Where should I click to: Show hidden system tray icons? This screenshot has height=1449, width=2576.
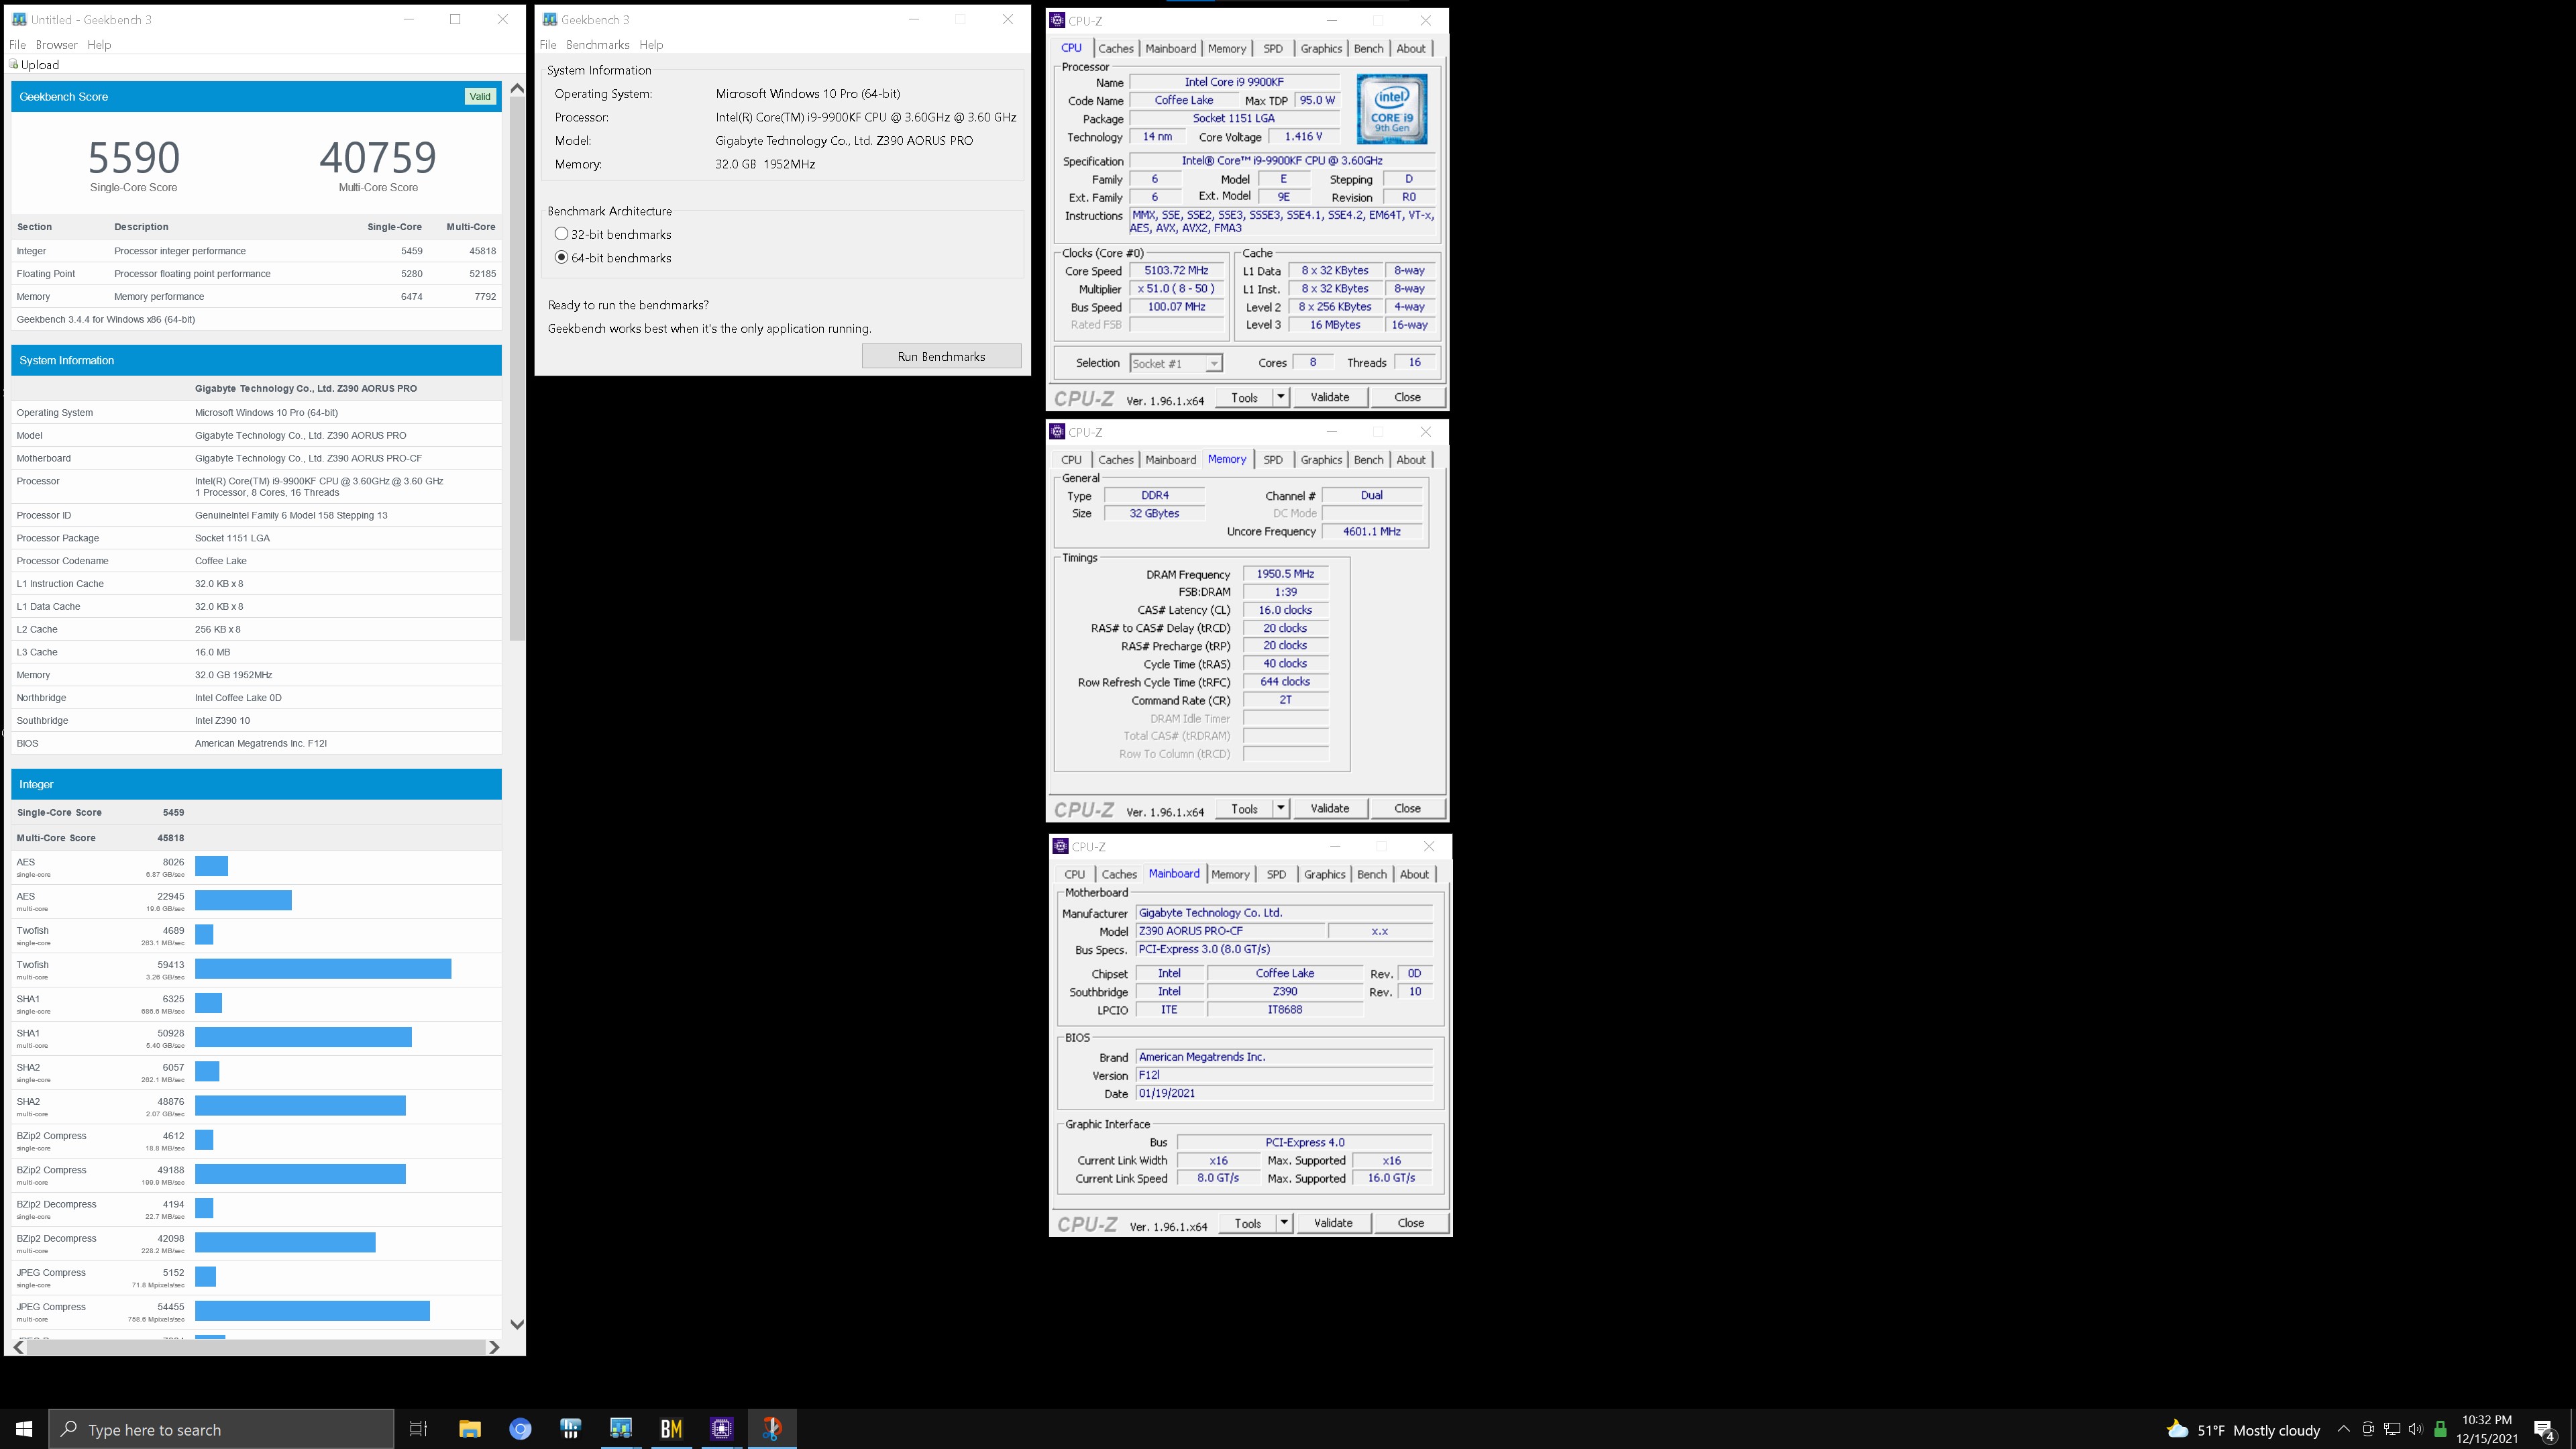[x=2344, y=1429]
